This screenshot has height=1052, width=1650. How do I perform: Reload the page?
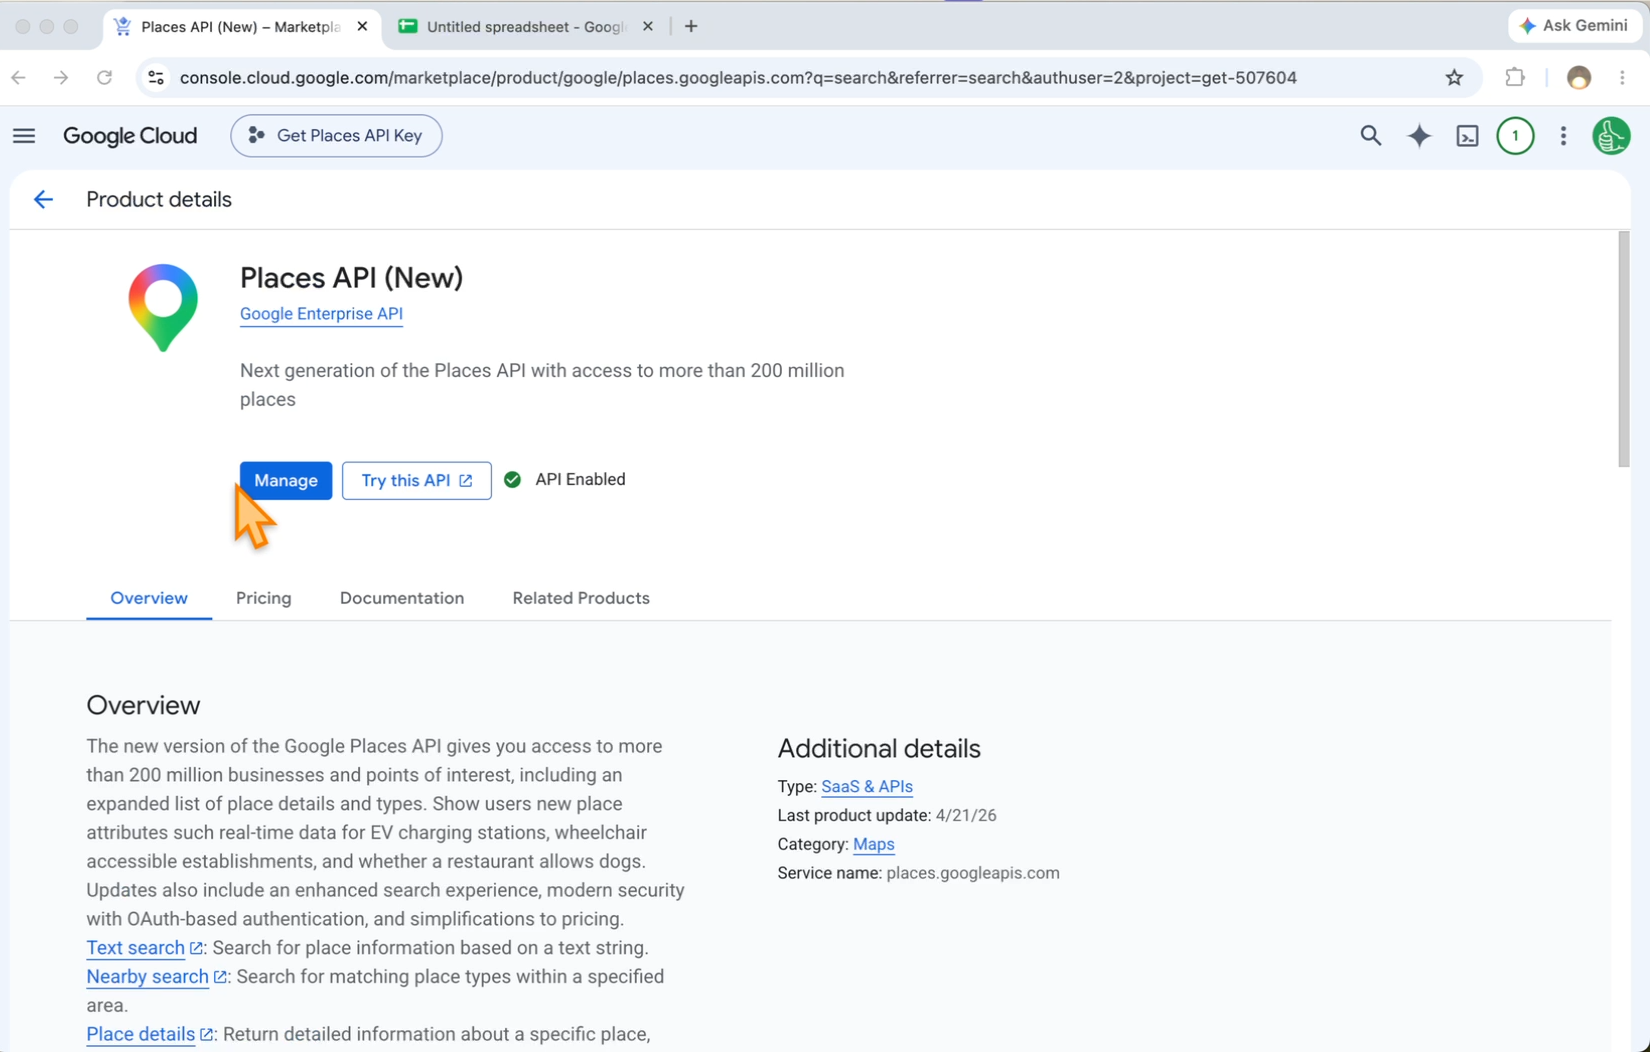click(104, 78)
